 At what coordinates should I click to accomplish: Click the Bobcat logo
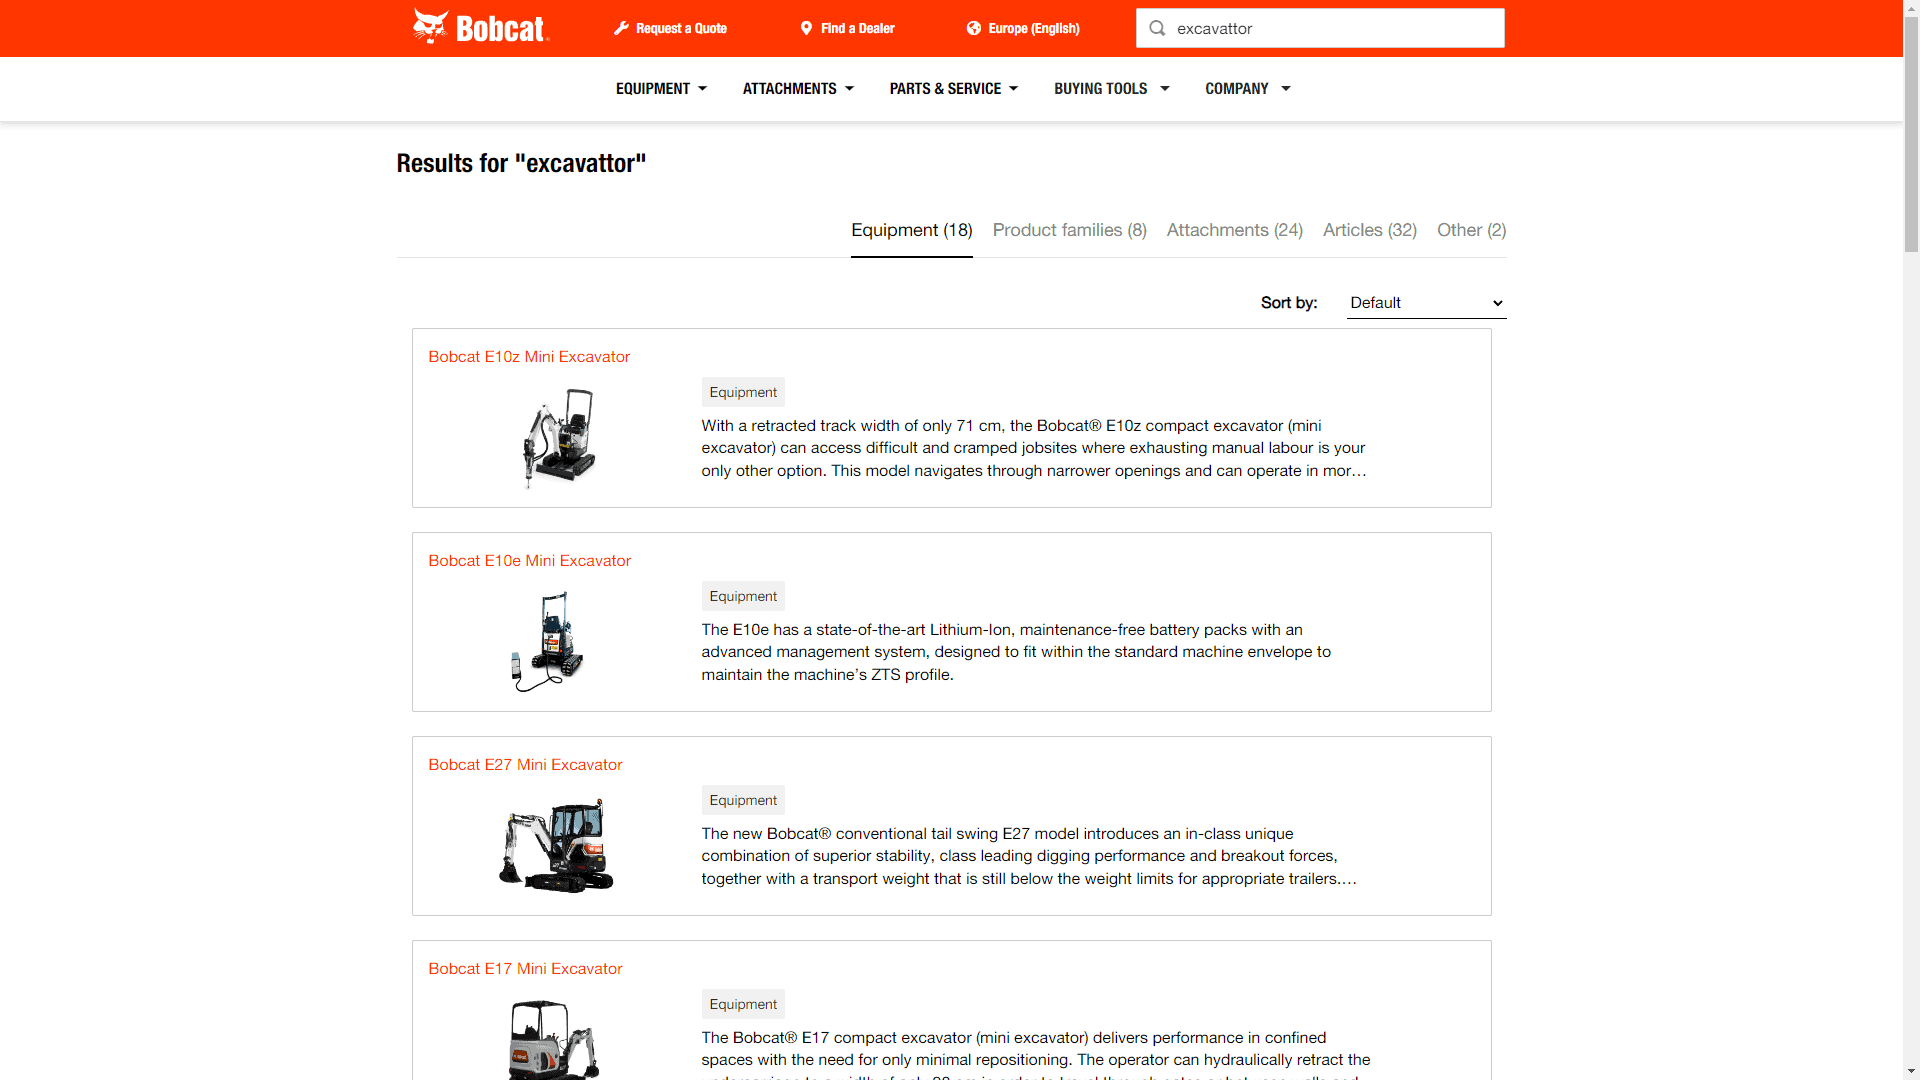pyautogui.click(x=480, y=27)
